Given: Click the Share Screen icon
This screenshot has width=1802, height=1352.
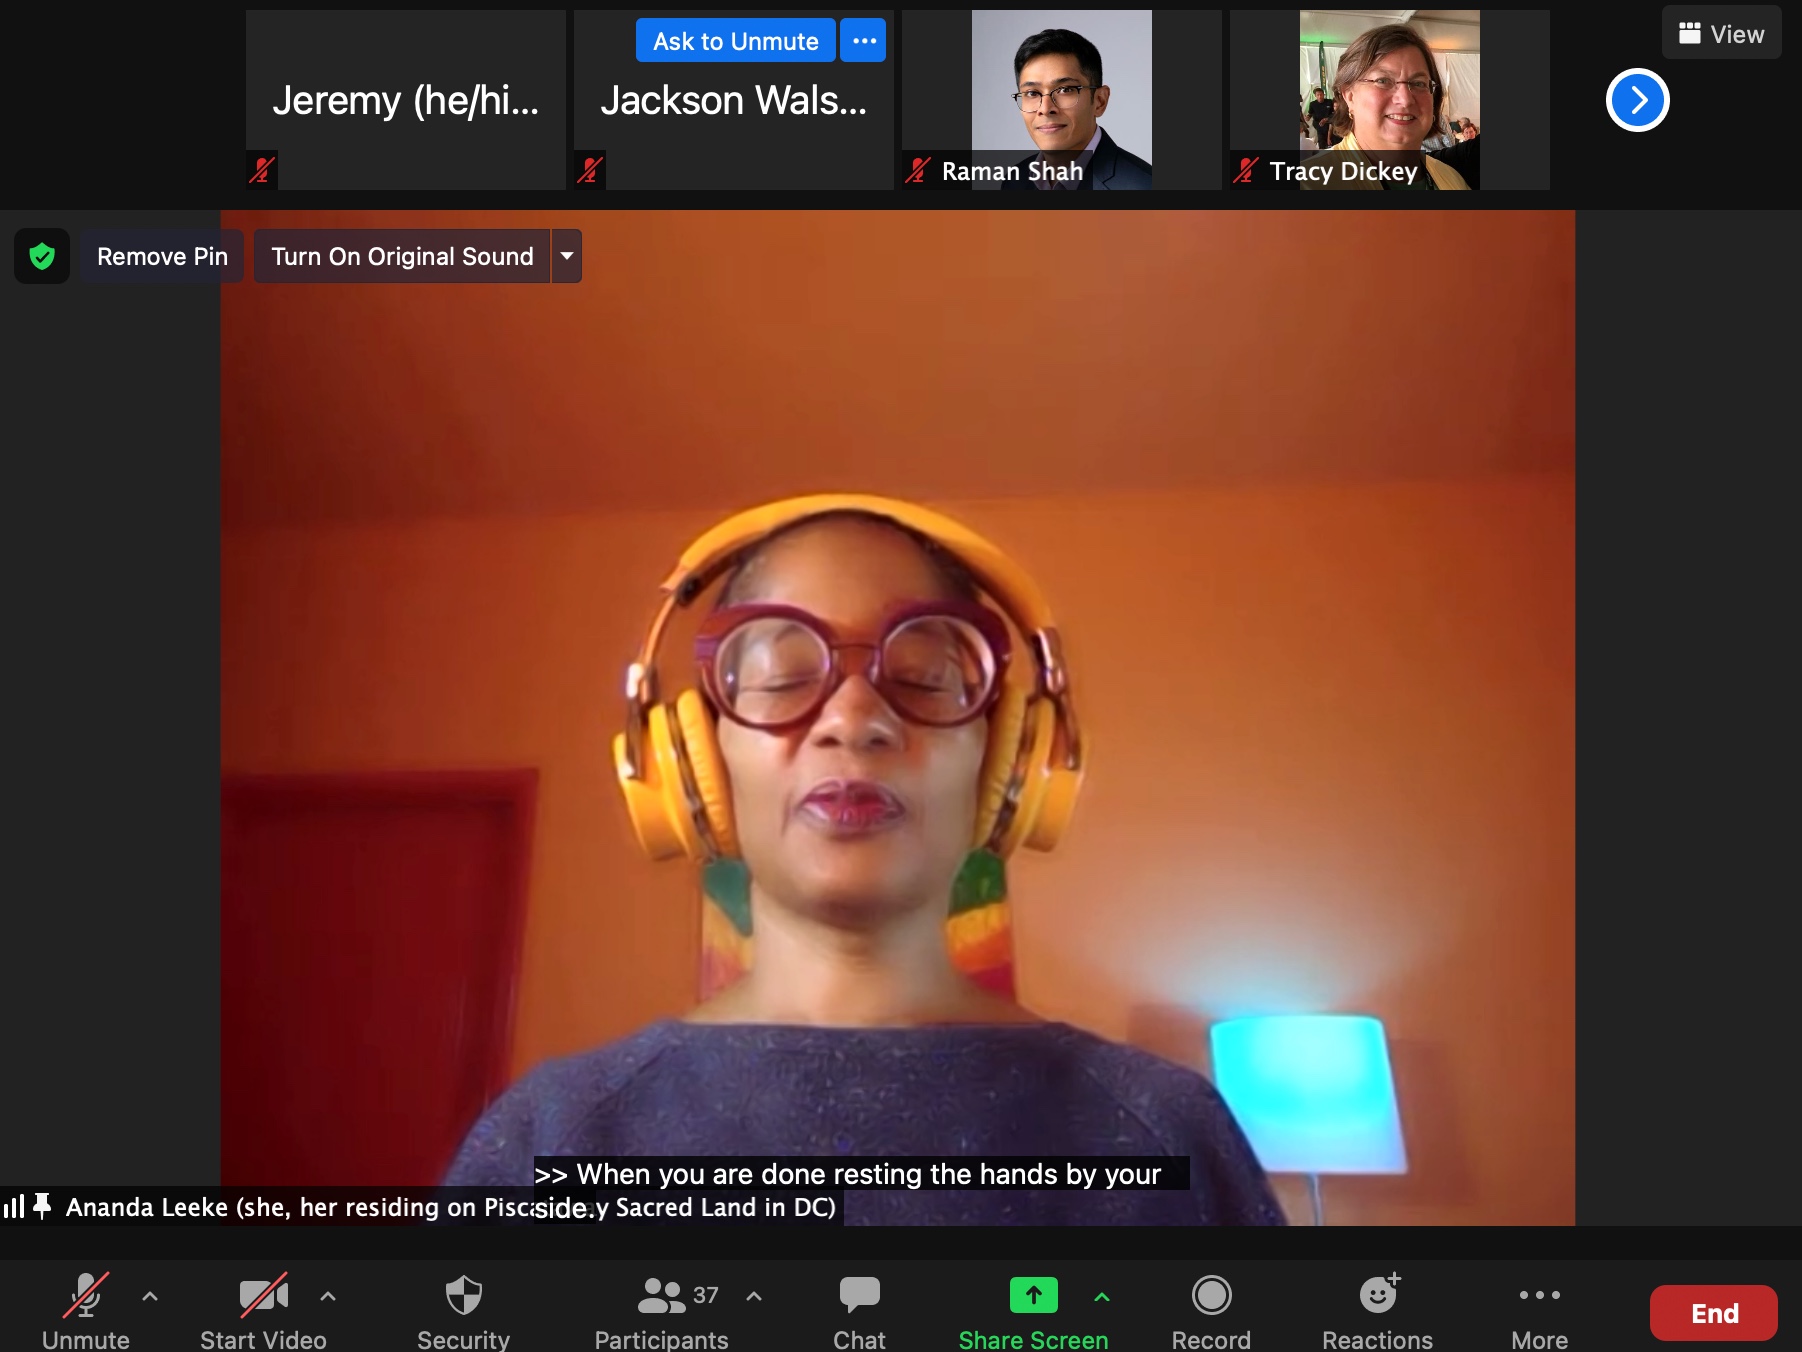Looking at the screenshot, I should (1033, 1296).
